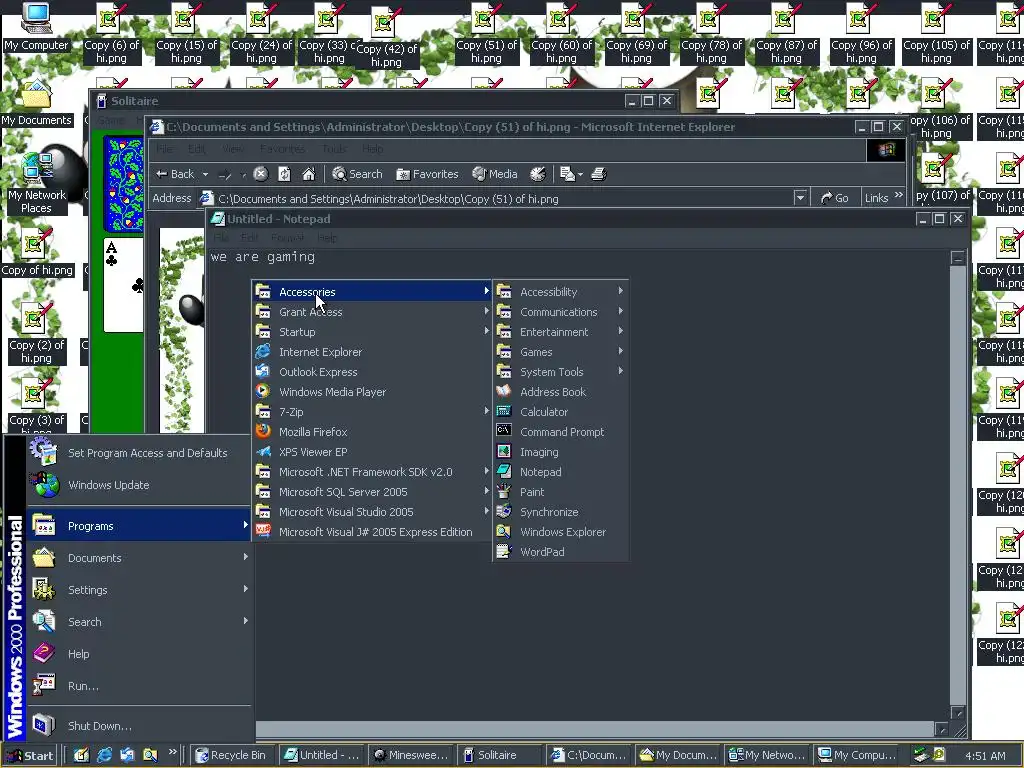Open Grant Access programs folder

372,312
